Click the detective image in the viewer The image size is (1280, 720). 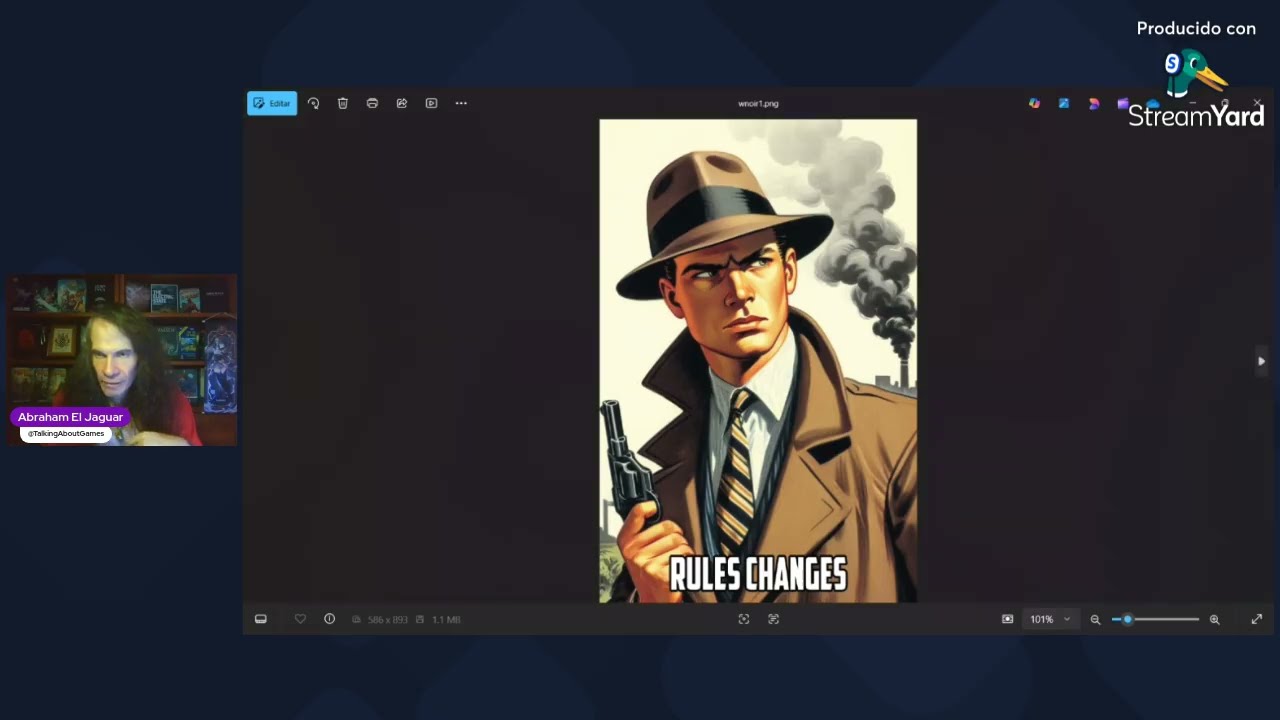click(758, 361)
